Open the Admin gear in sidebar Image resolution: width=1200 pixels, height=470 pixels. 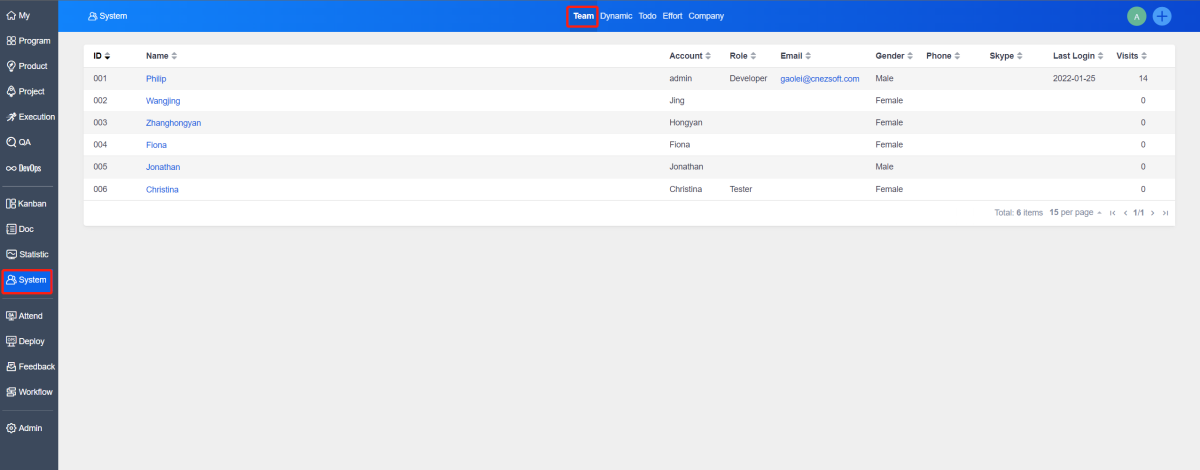[11, 428]
